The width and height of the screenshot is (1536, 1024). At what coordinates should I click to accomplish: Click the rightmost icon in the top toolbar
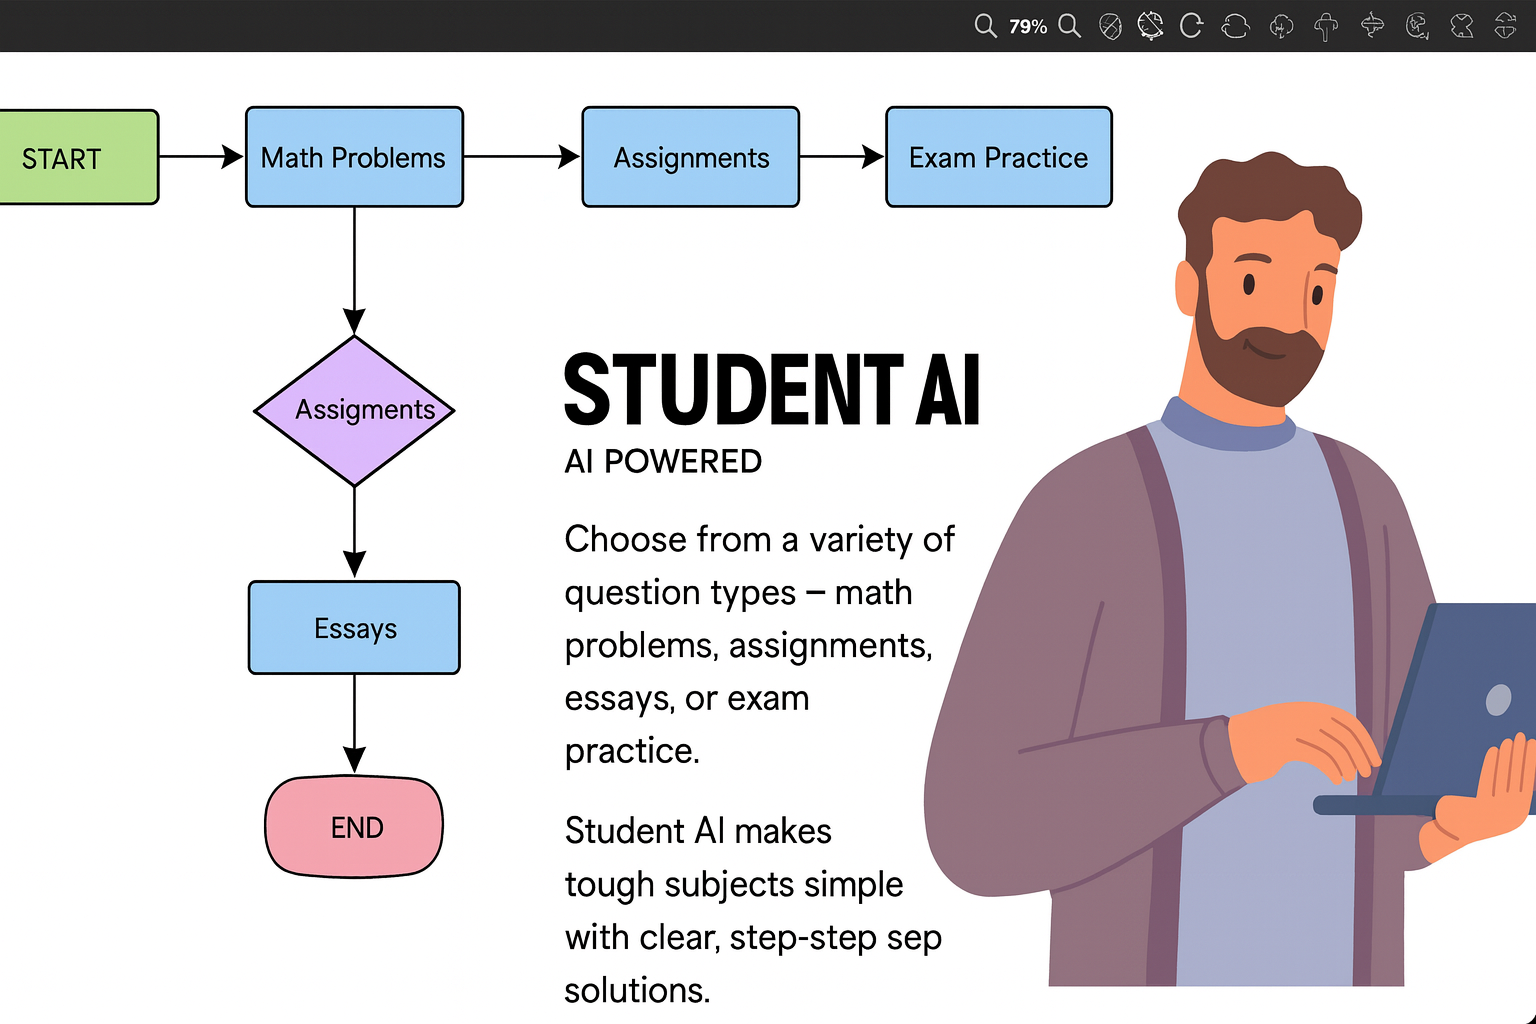(x=1505, y=26)
